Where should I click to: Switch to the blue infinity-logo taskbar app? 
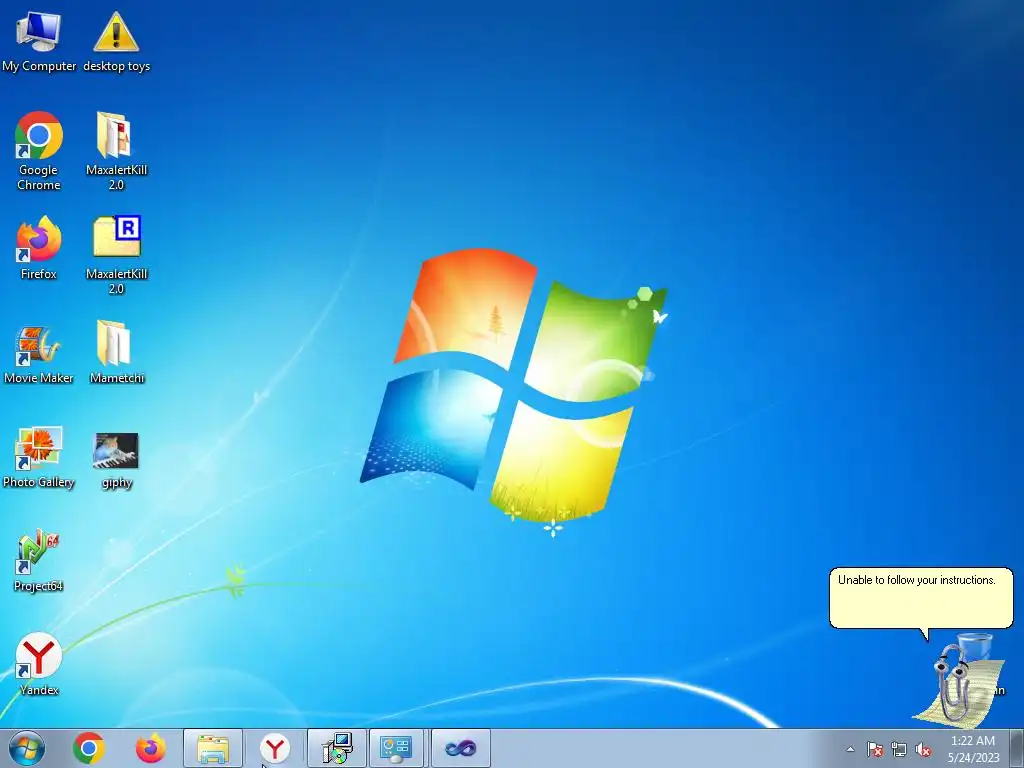(x=460, y=748)
